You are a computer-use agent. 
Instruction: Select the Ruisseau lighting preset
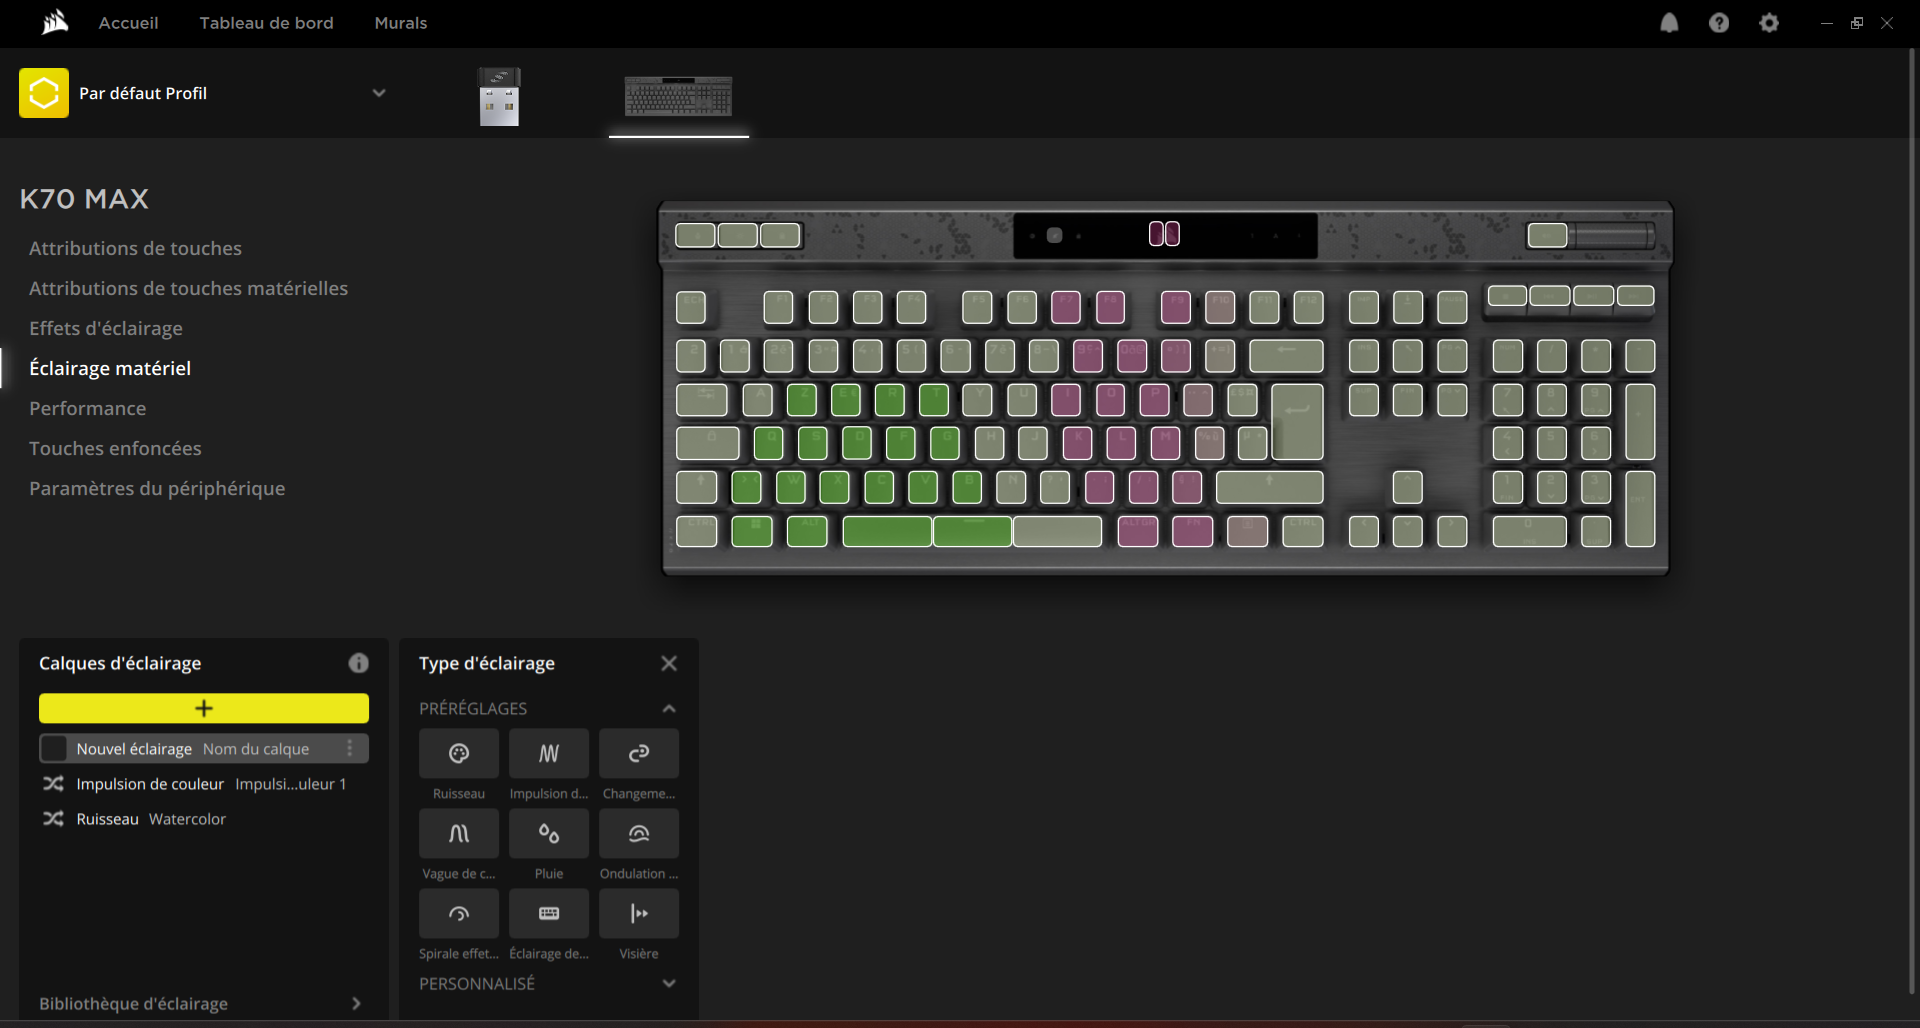tap(458, 753)
